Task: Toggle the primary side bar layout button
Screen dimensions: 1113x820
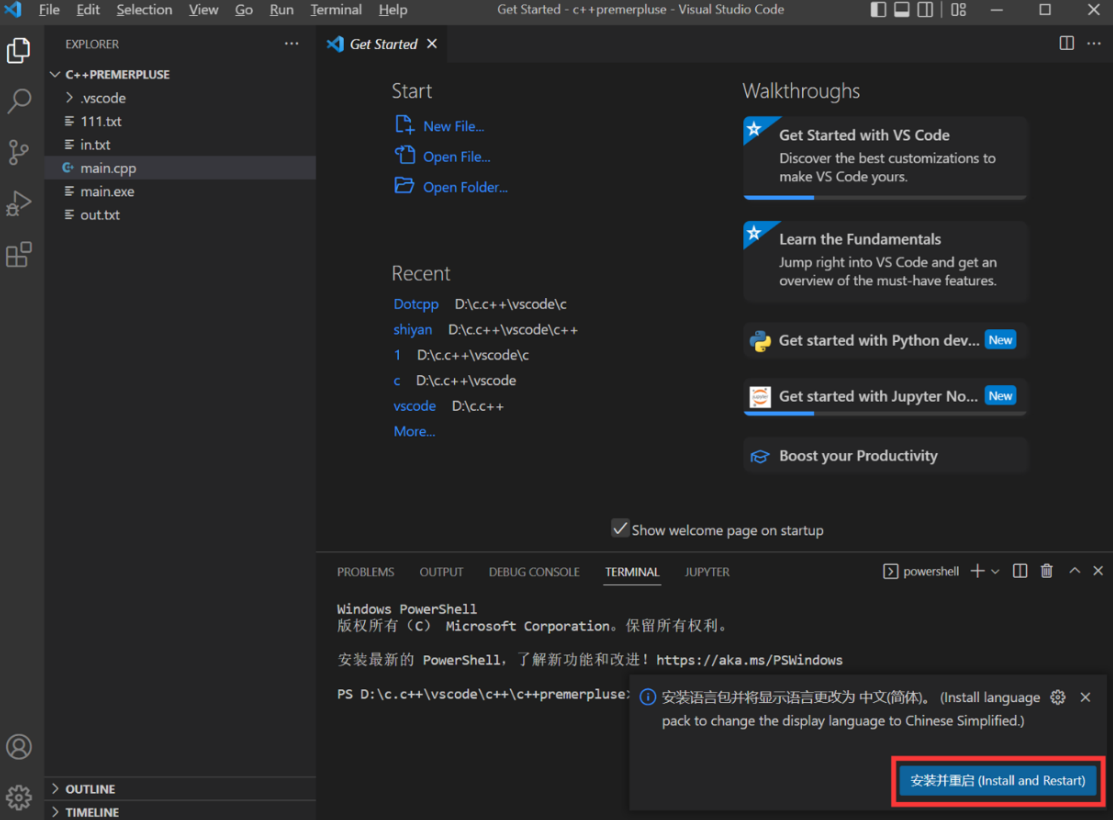Action: (878, 10)
